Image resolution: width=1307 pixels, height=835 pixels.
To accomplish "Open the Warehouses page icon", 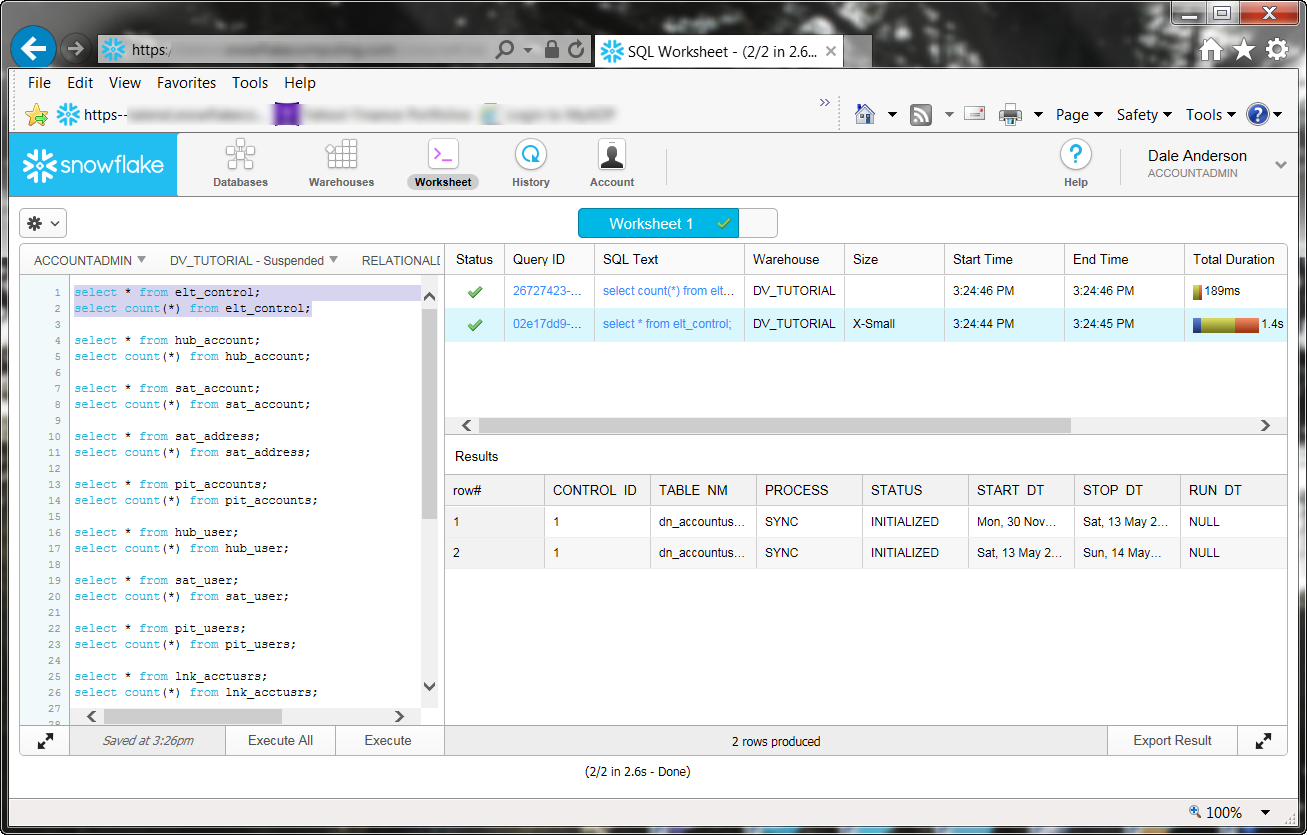I will click(341, 156).
